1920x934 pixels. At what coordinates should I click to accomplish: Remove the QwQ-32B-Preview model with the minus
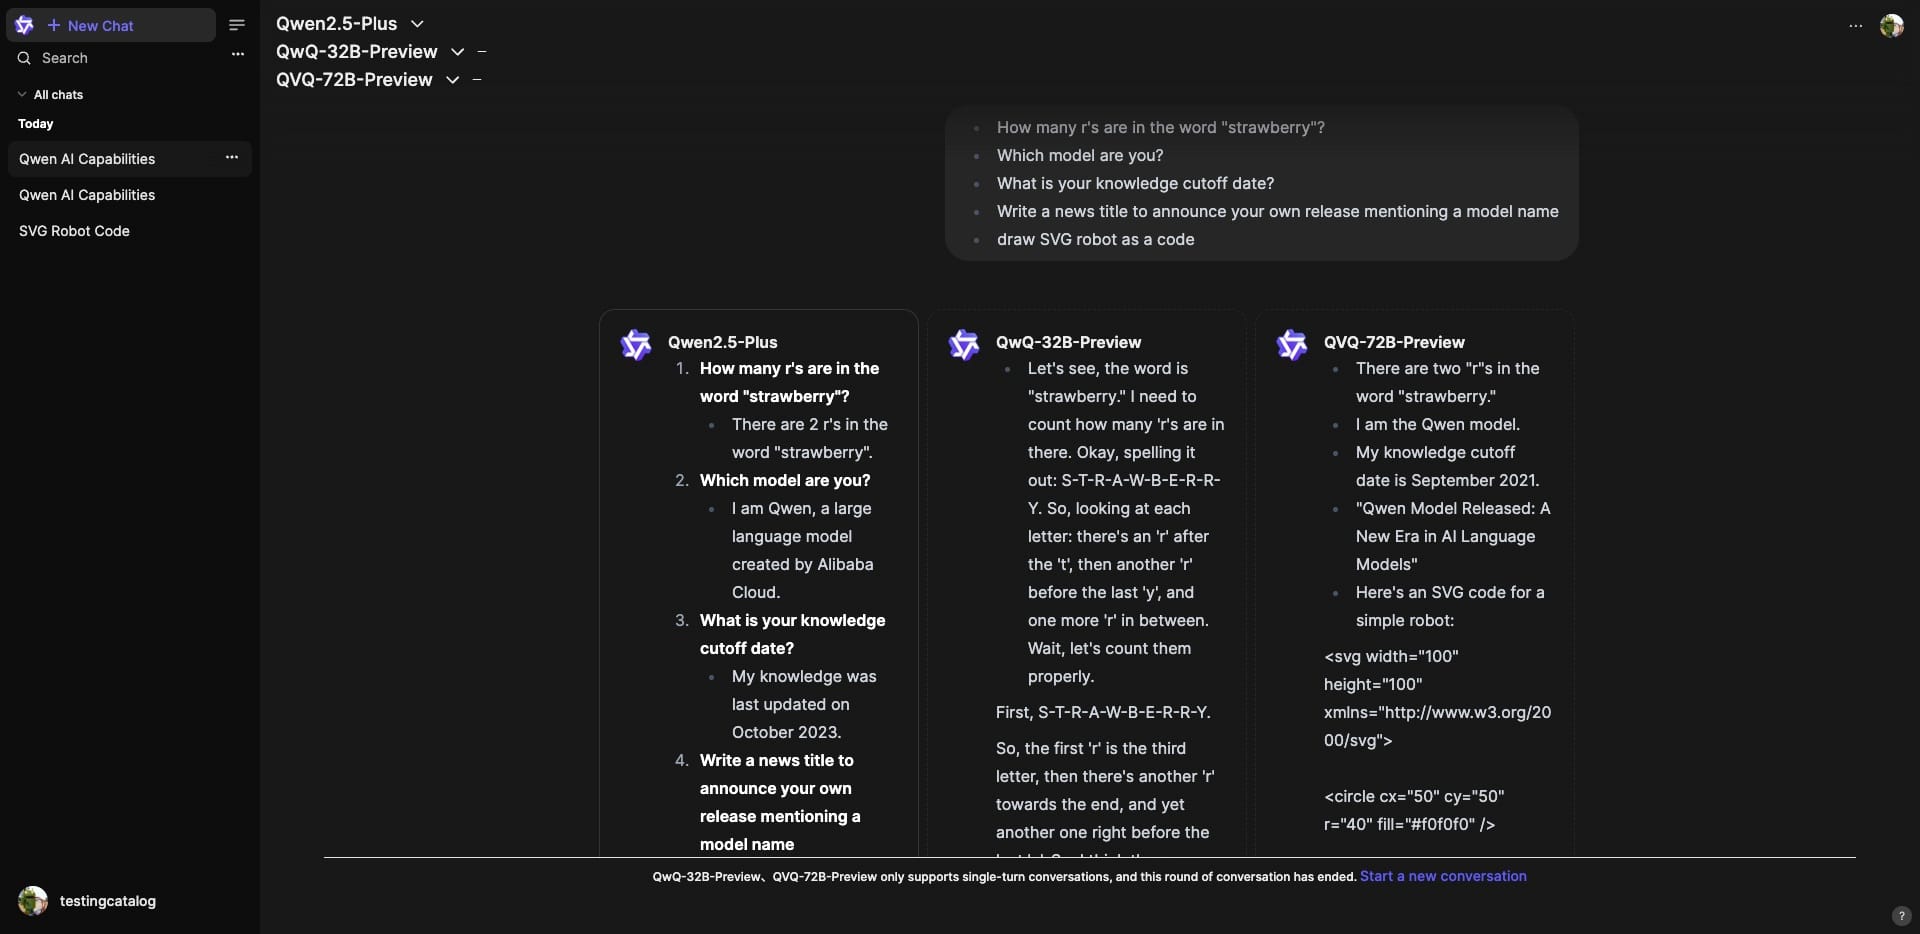[482, 51]
